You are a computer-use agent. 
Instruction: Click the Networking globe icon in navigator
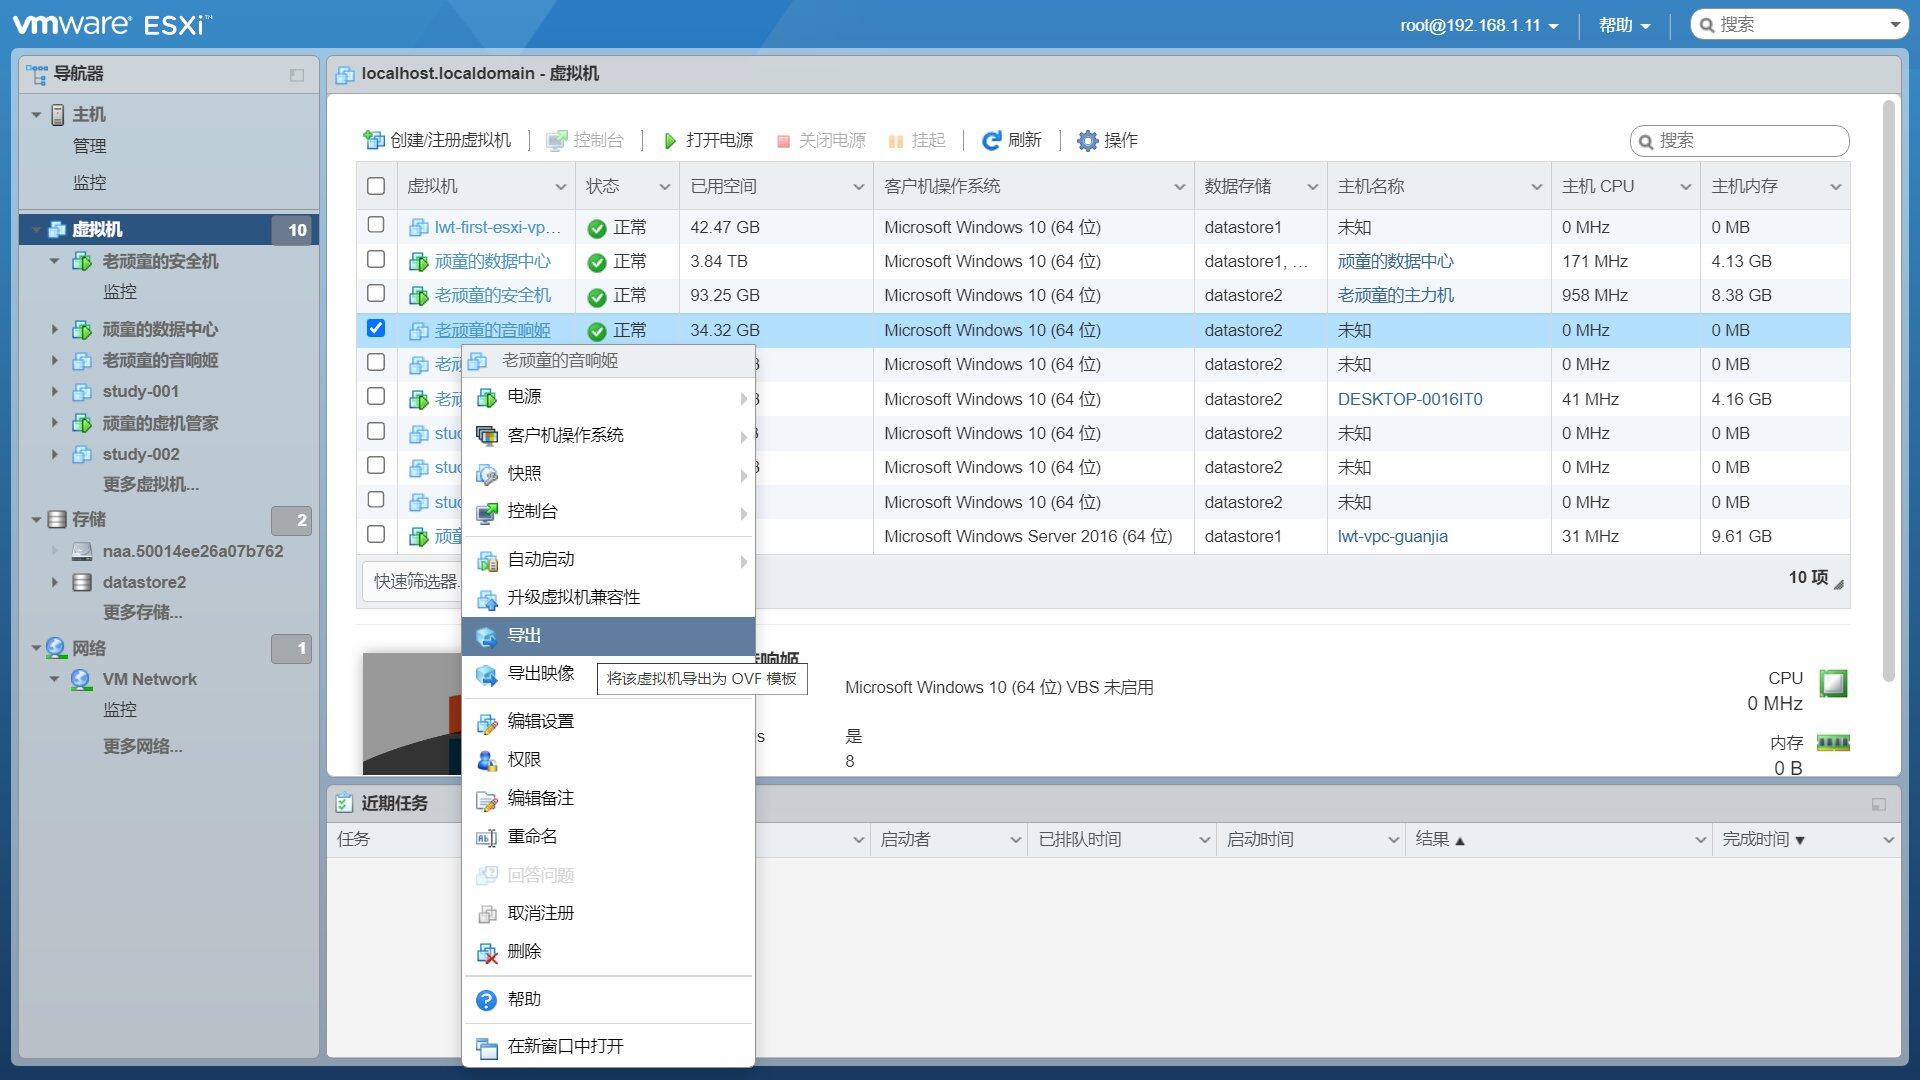(56, 648)
